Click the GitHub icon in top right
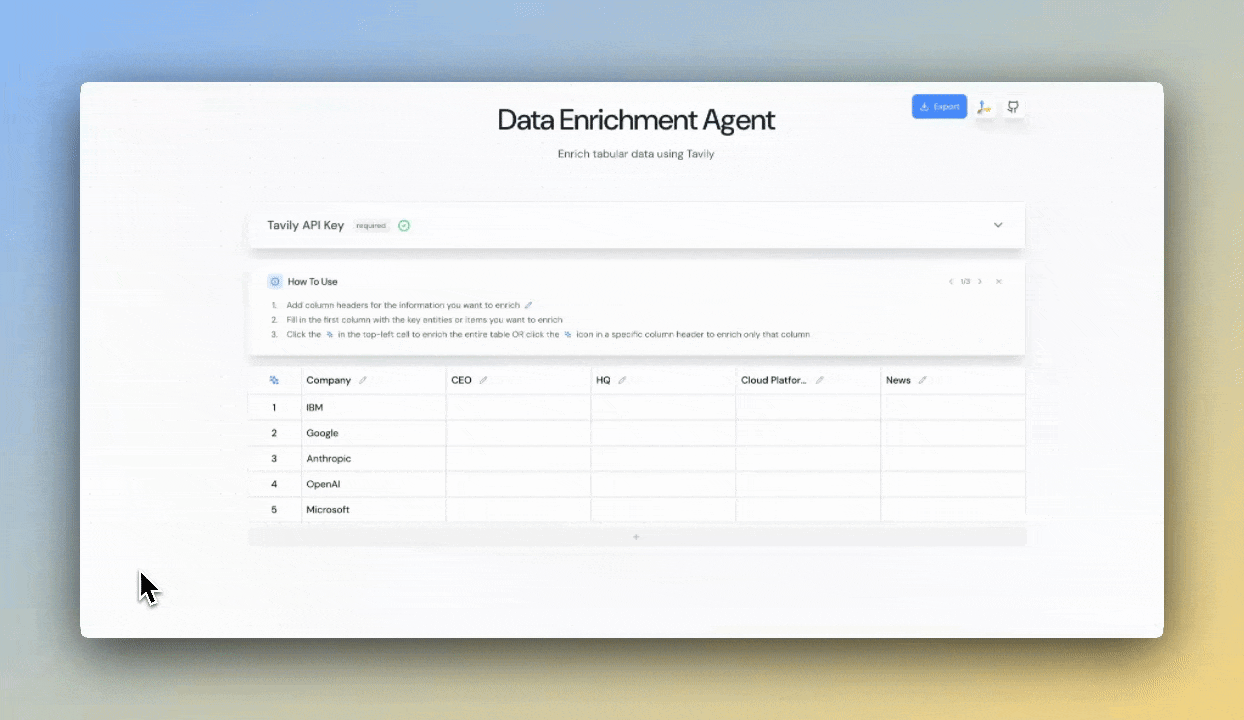Screen dimensions: 1244x720 1013,107
